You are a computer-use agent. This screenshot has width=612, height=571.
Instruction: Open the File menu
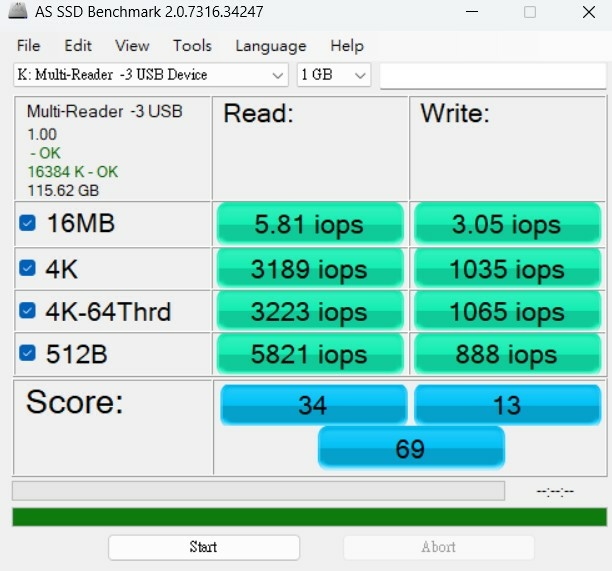28,46
